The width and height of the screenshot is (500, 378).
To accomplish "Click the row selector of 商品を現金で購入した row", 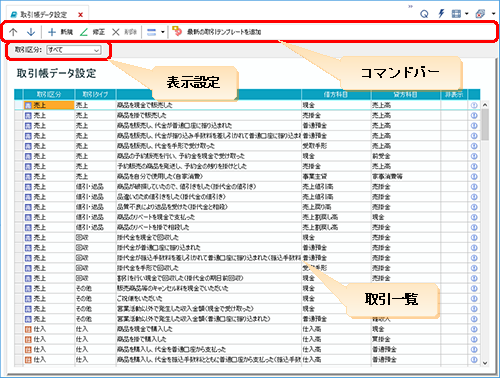I will 19,329.
